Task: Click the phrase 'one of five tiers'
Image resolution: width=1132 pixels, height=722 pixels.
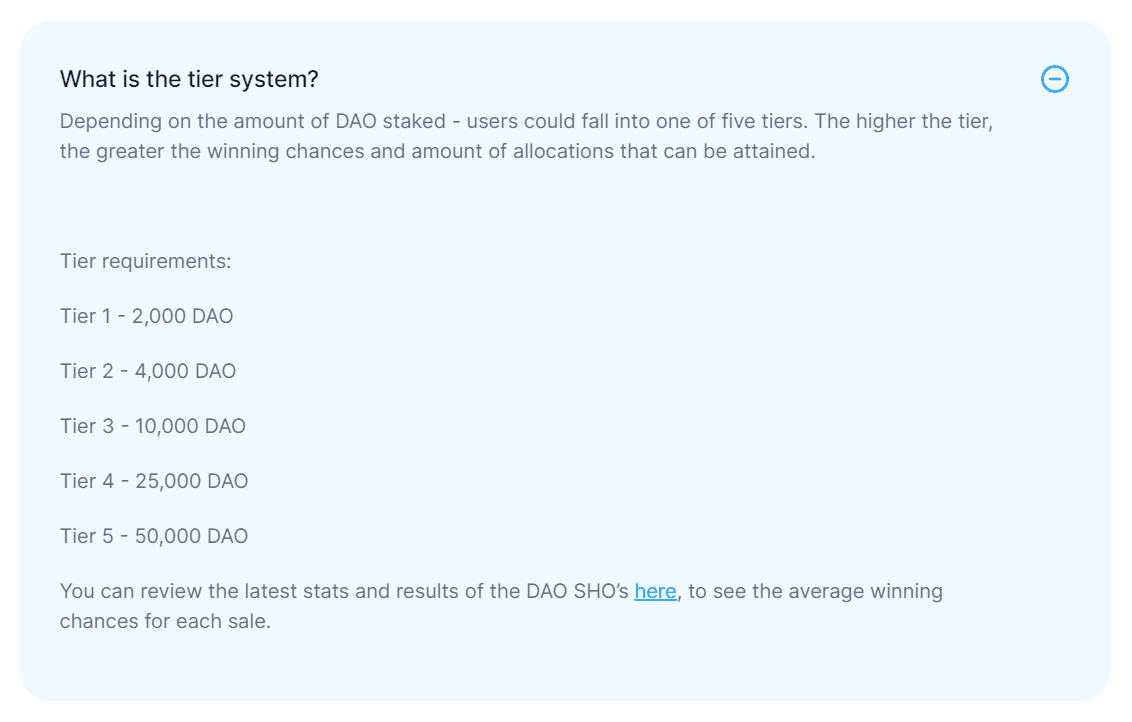Action: pos(731,121)
